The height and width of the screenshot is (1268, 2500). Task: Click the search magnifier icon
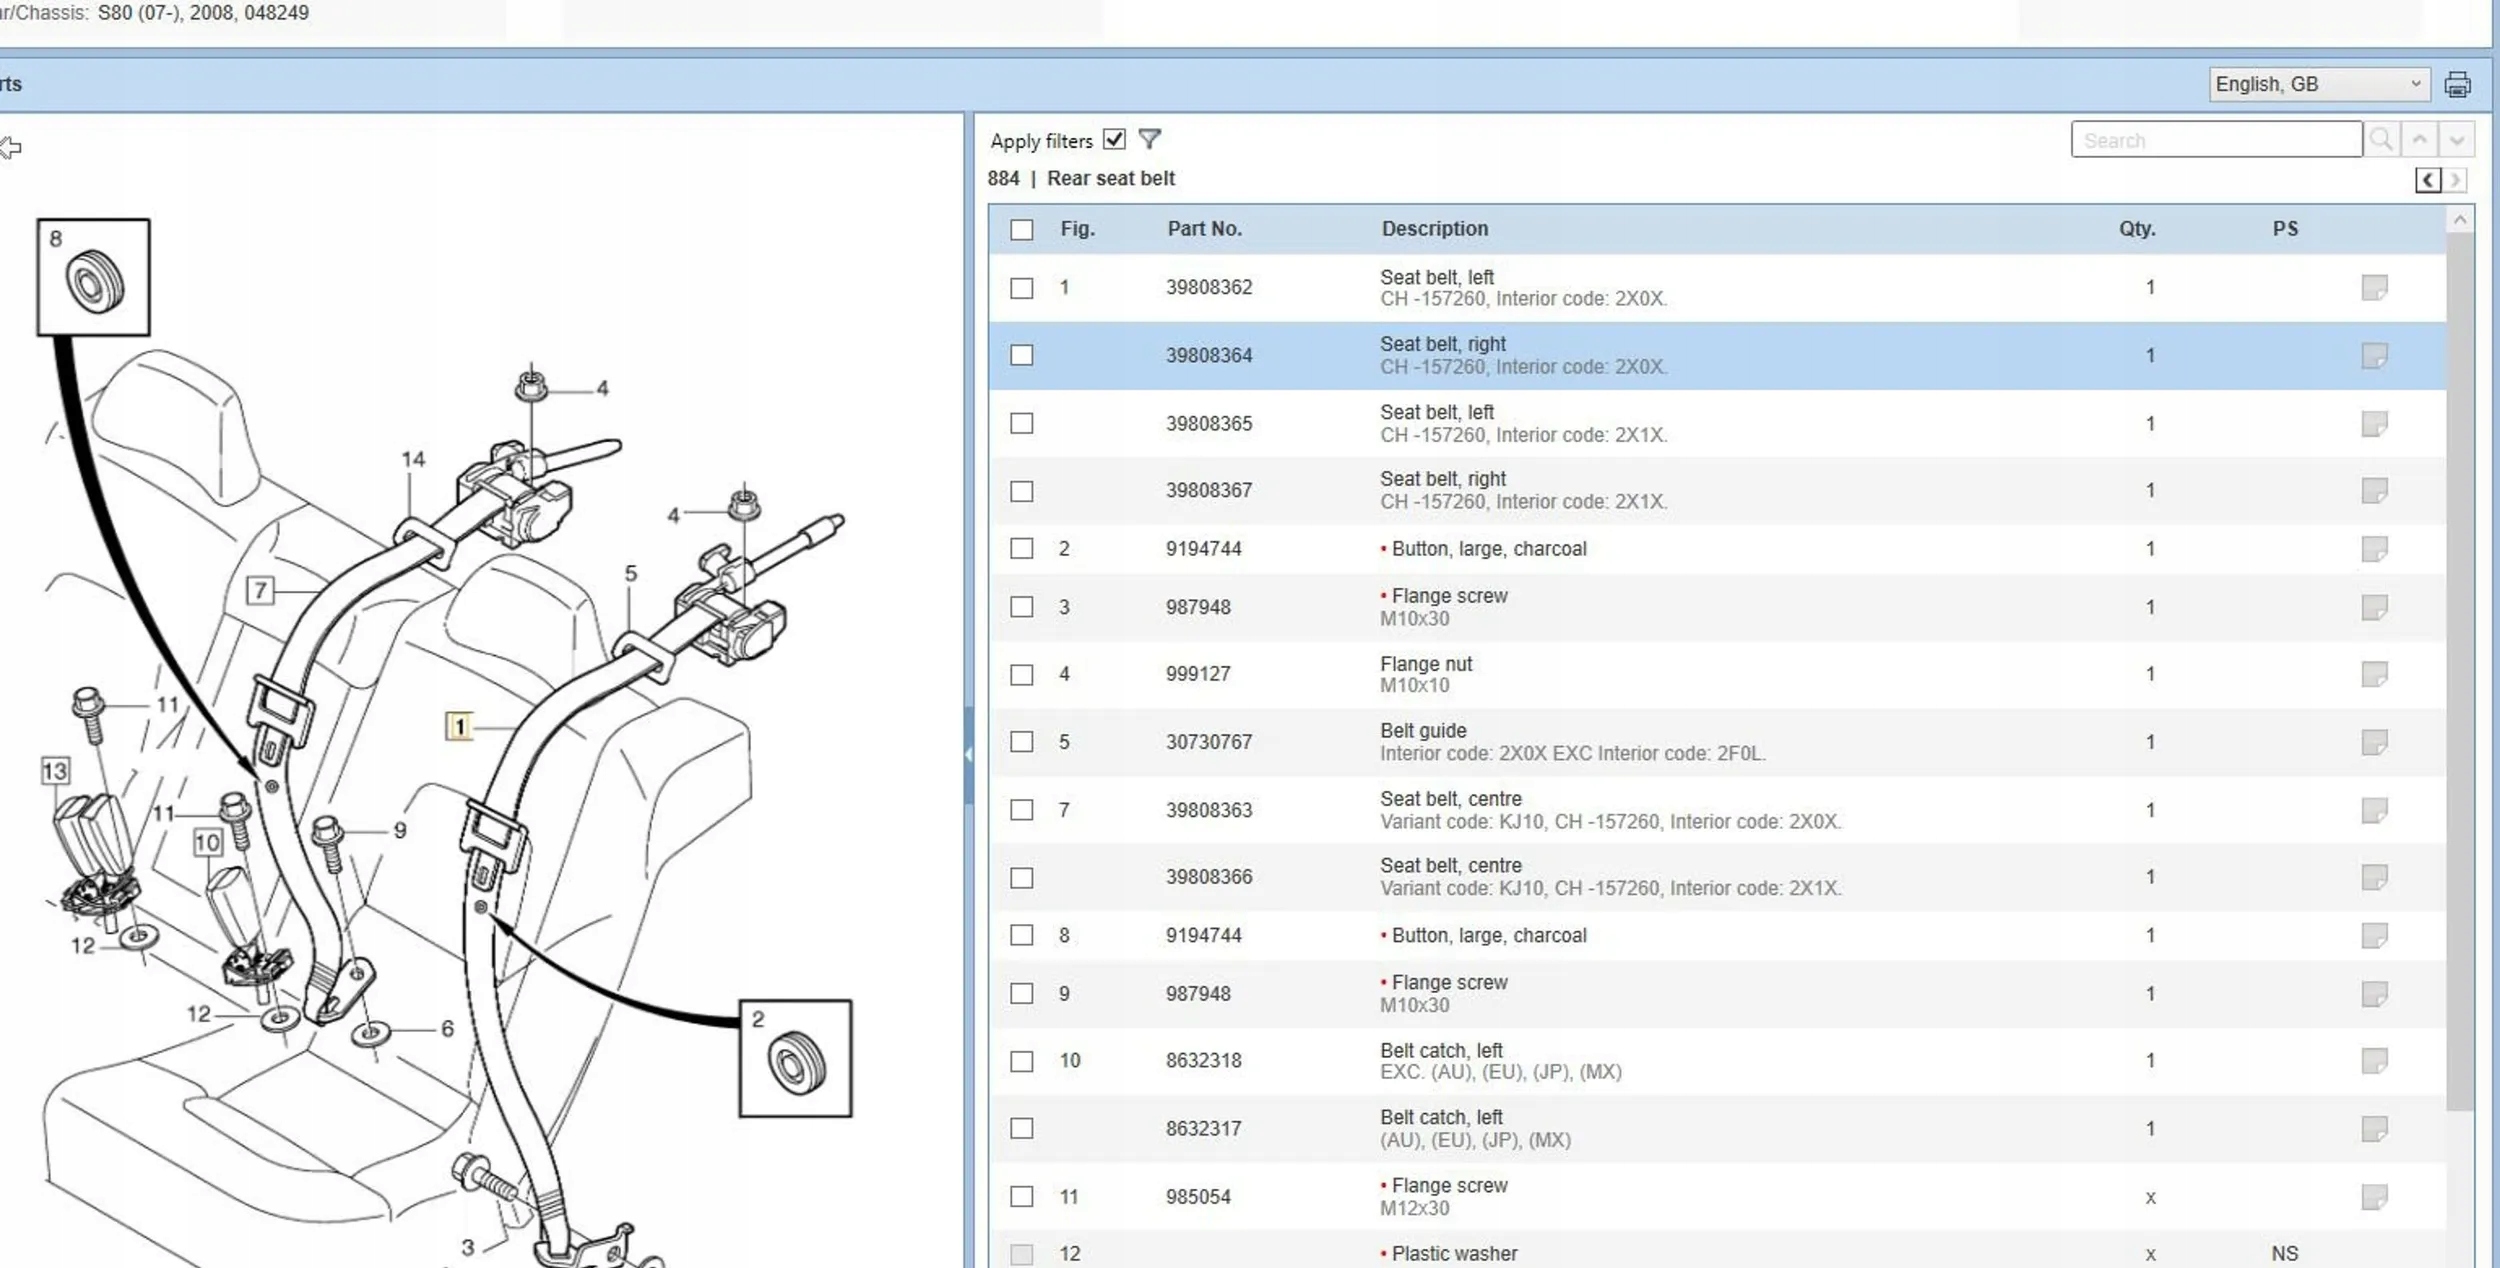[x=2381, y=140]
